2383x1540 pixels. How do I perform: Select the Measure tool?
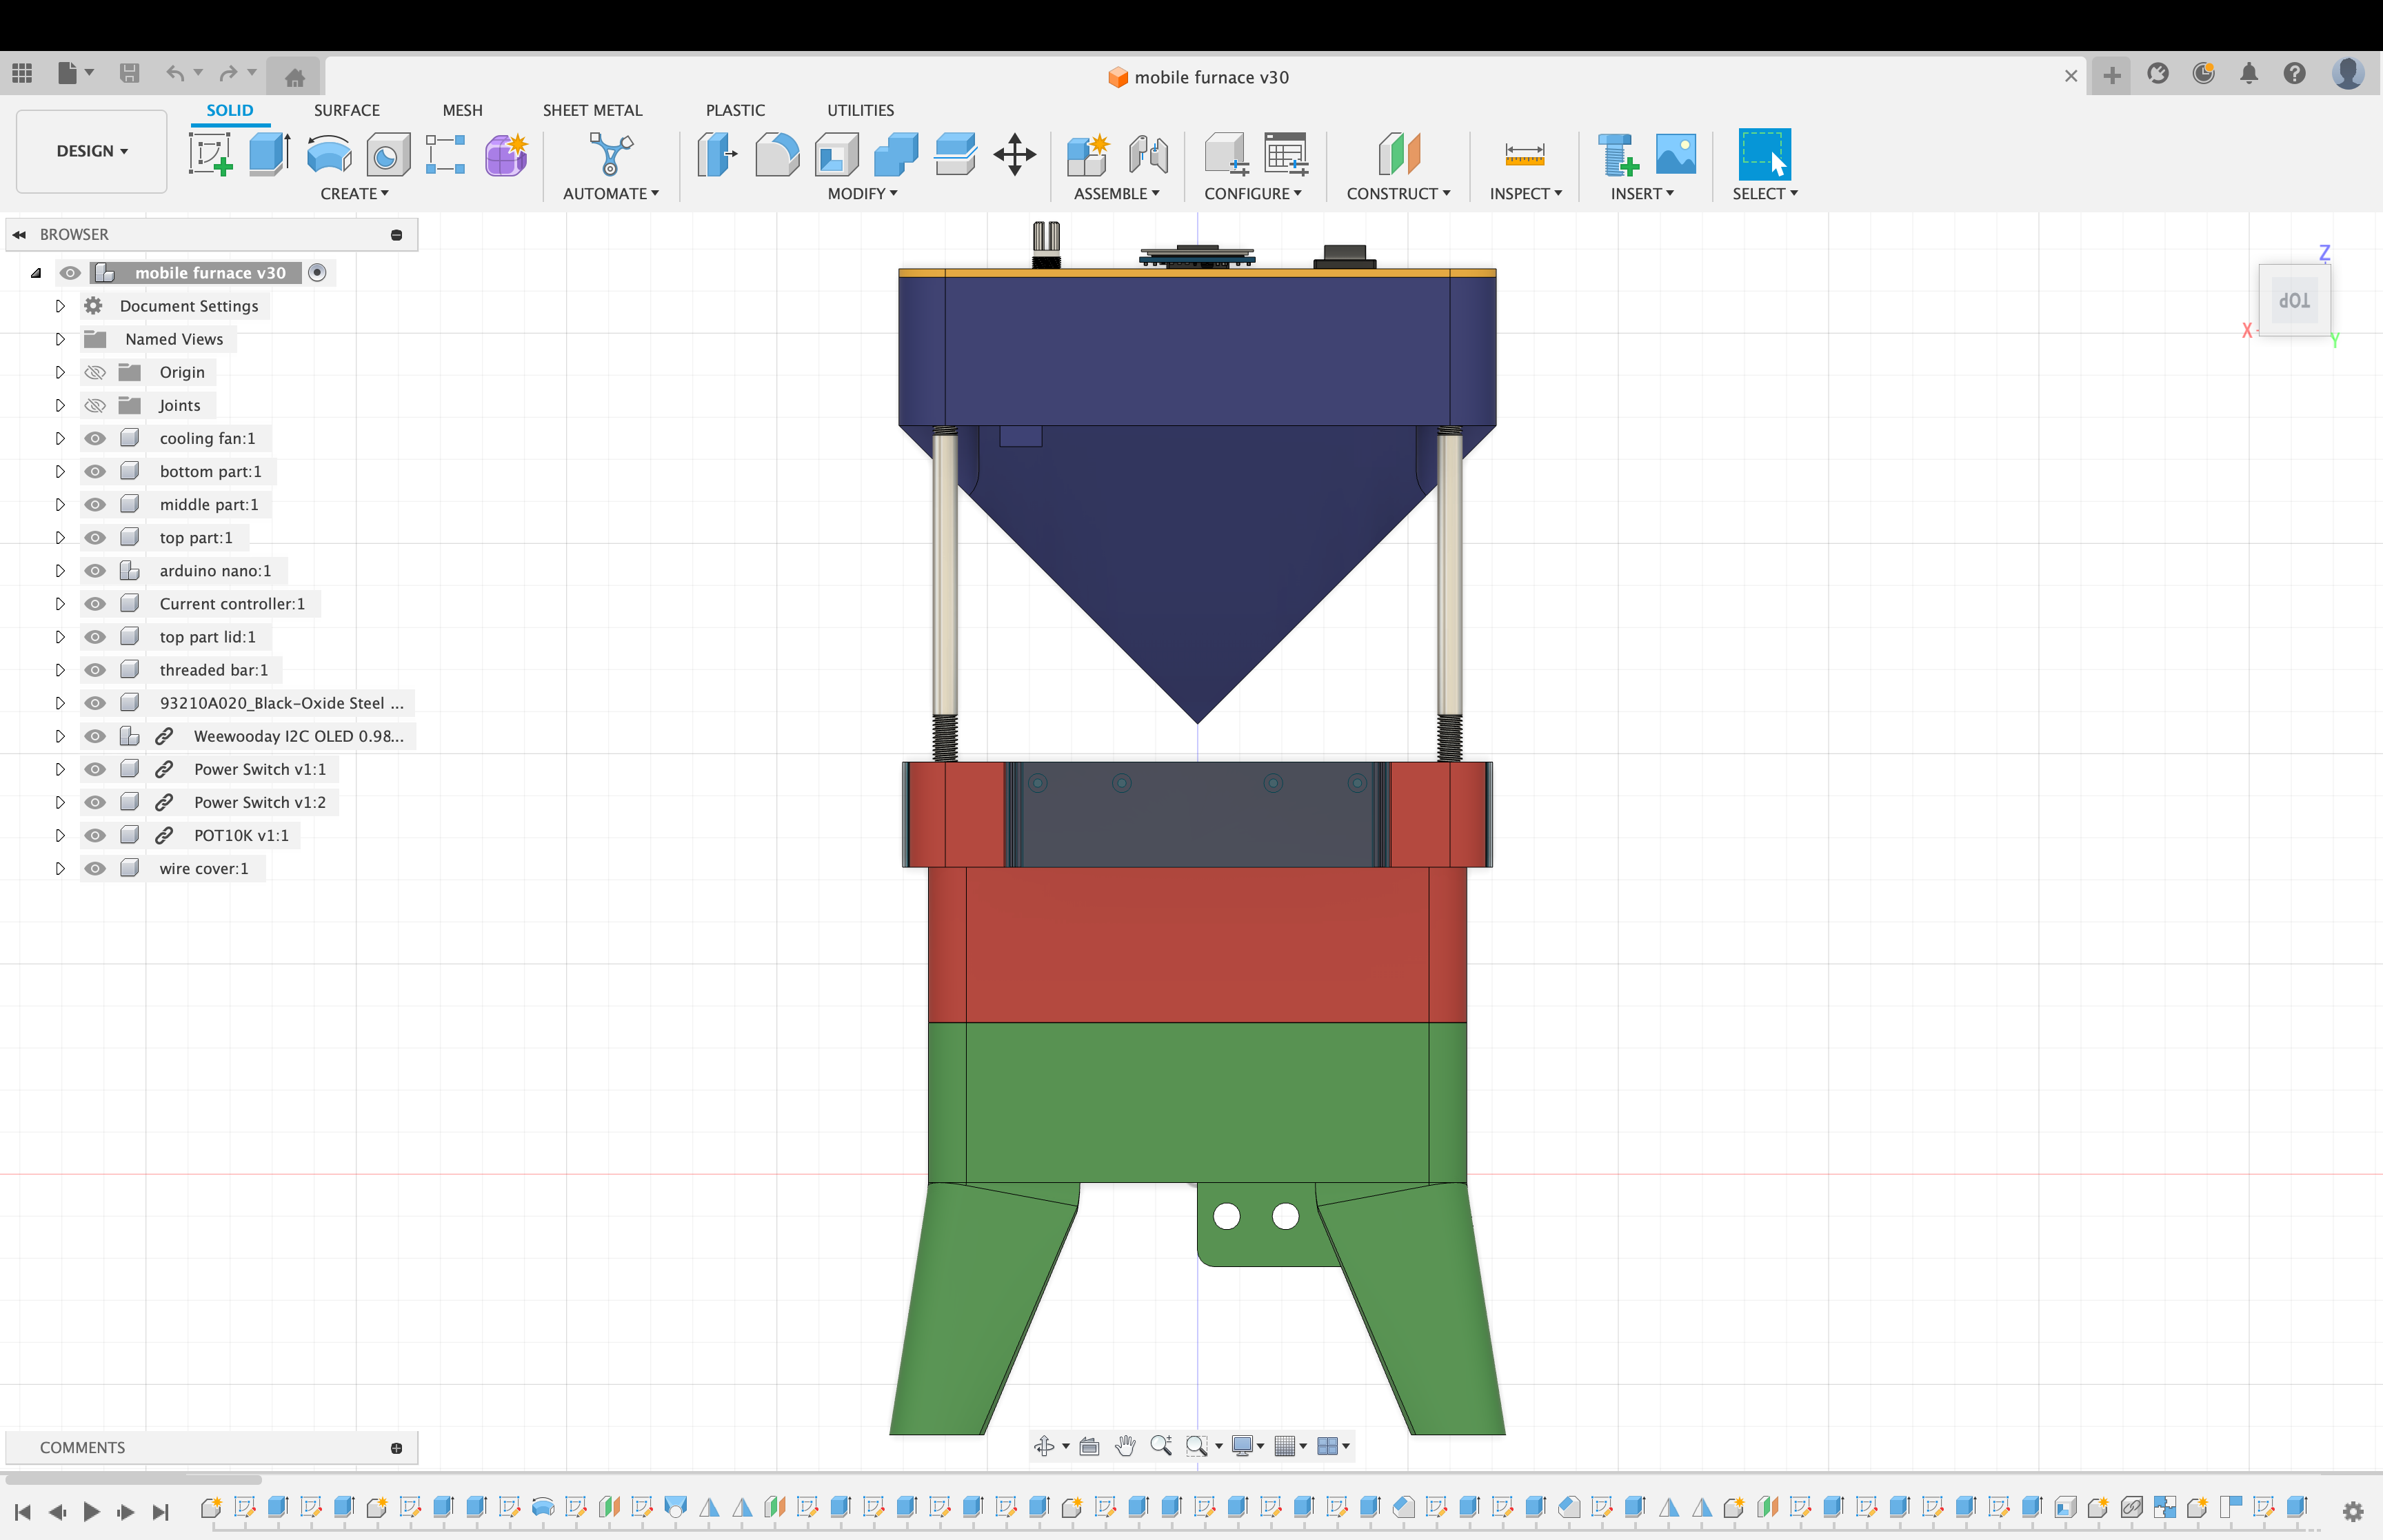pyautogui.click(x=1524, y=155)
